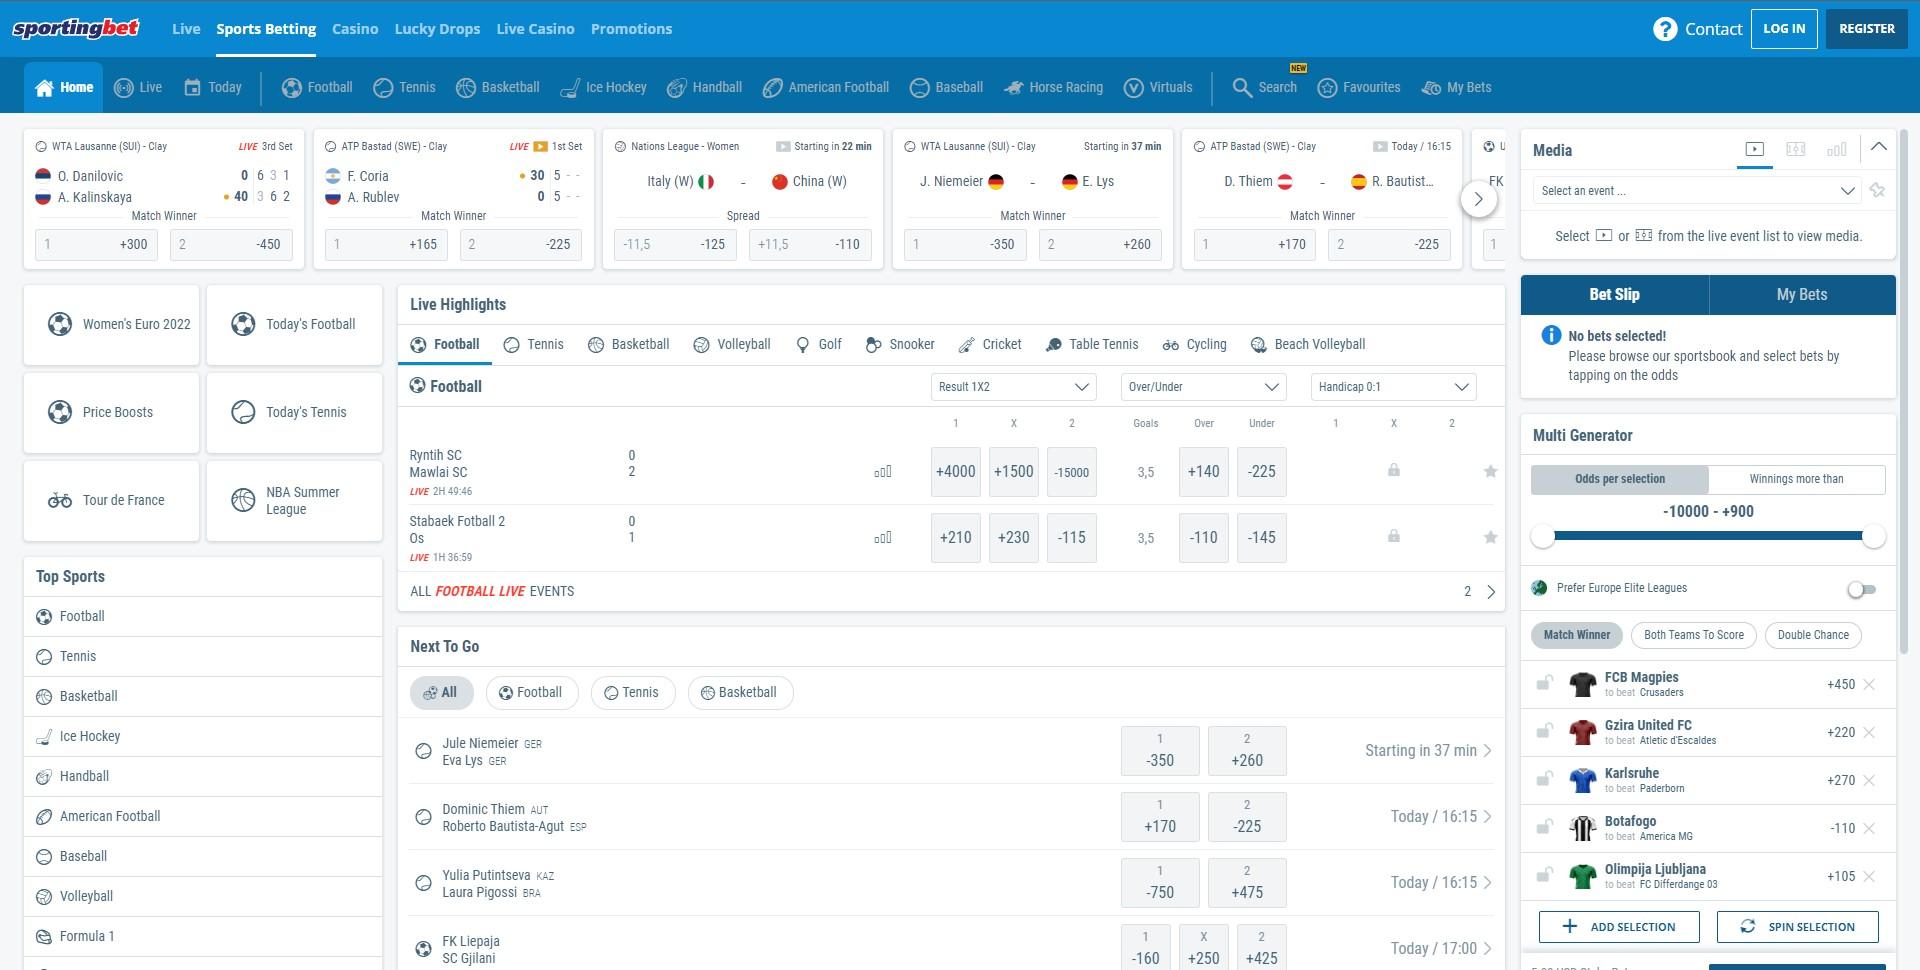Image resolution: width=1920 pixels, height=970 pixels.
Task: Collapse the Media panel
Action: [1879, 147]
